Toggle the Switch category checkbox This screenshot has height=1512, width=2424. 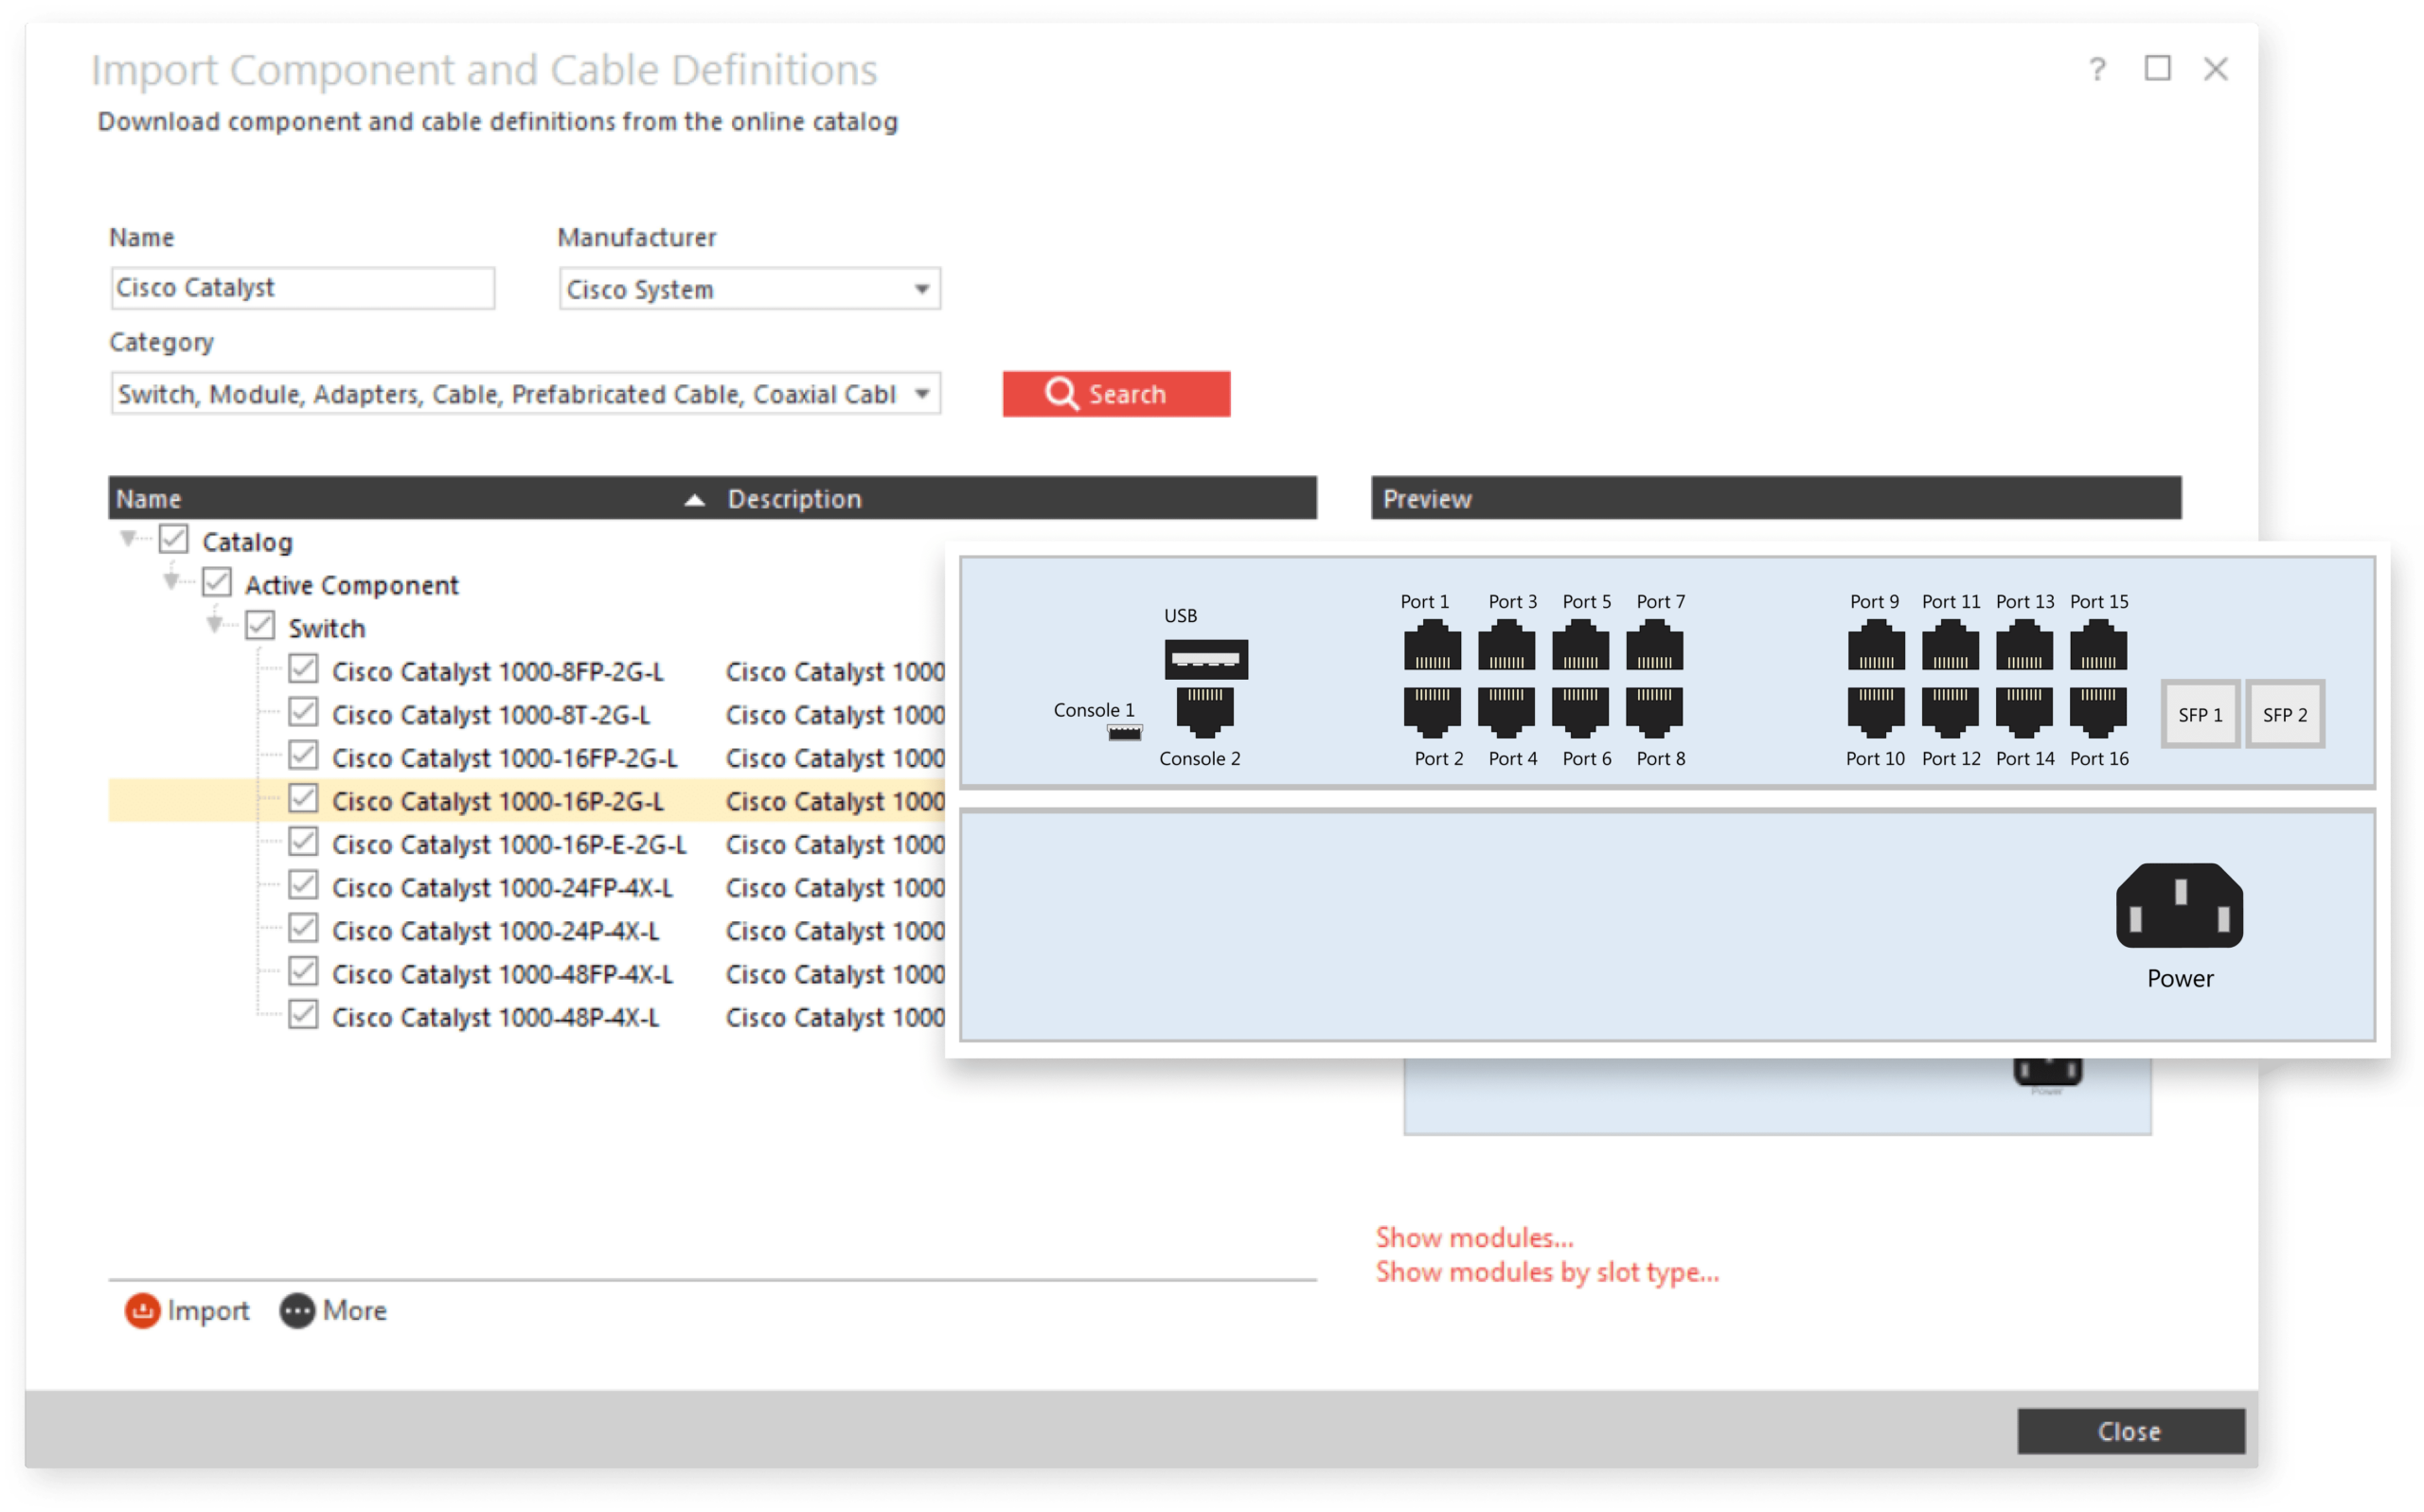point(260,626)
